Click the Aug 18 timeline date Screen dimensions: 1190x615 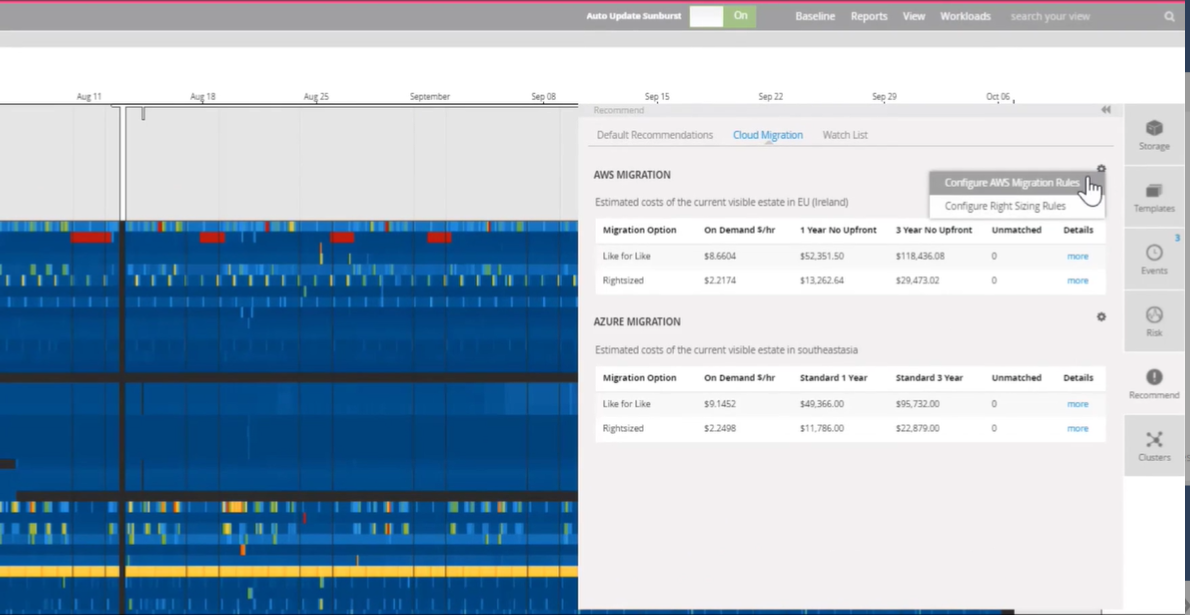tap(203, 96)
